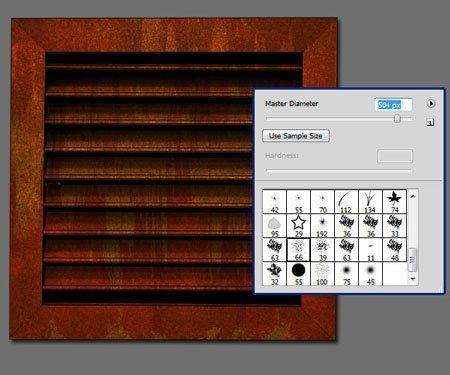Pick the hard round 55 black brush
The width and height of the screenshot is (450, 375).
298,274
